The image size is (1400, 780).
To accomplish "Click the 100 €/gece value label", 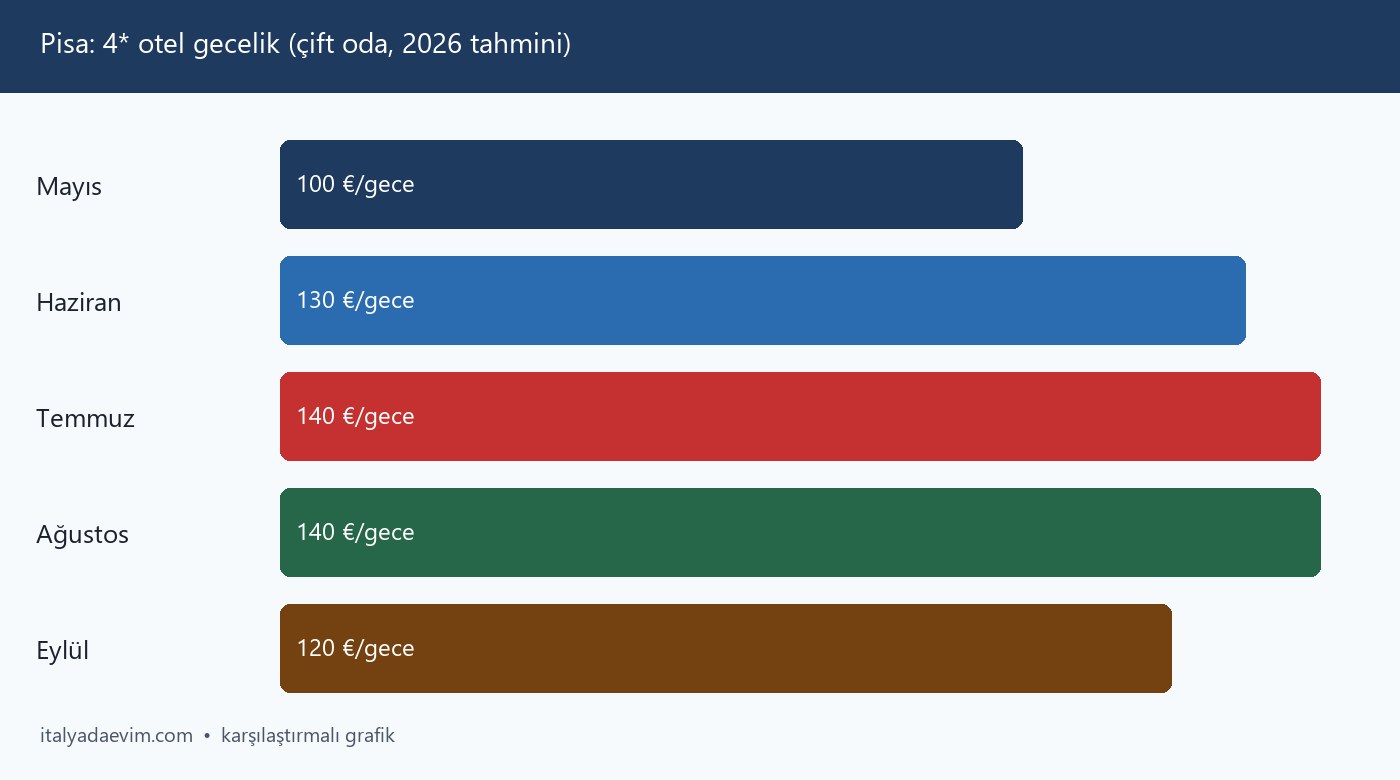I will [x=355, y=185].
